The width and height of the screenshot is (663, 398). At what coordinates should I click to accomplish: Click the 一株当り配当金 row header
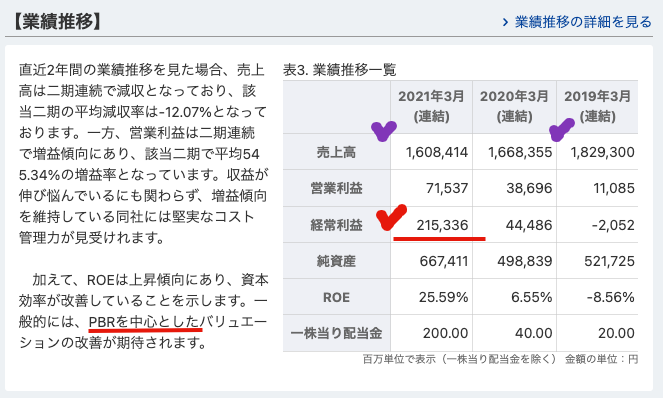[337, 333]
